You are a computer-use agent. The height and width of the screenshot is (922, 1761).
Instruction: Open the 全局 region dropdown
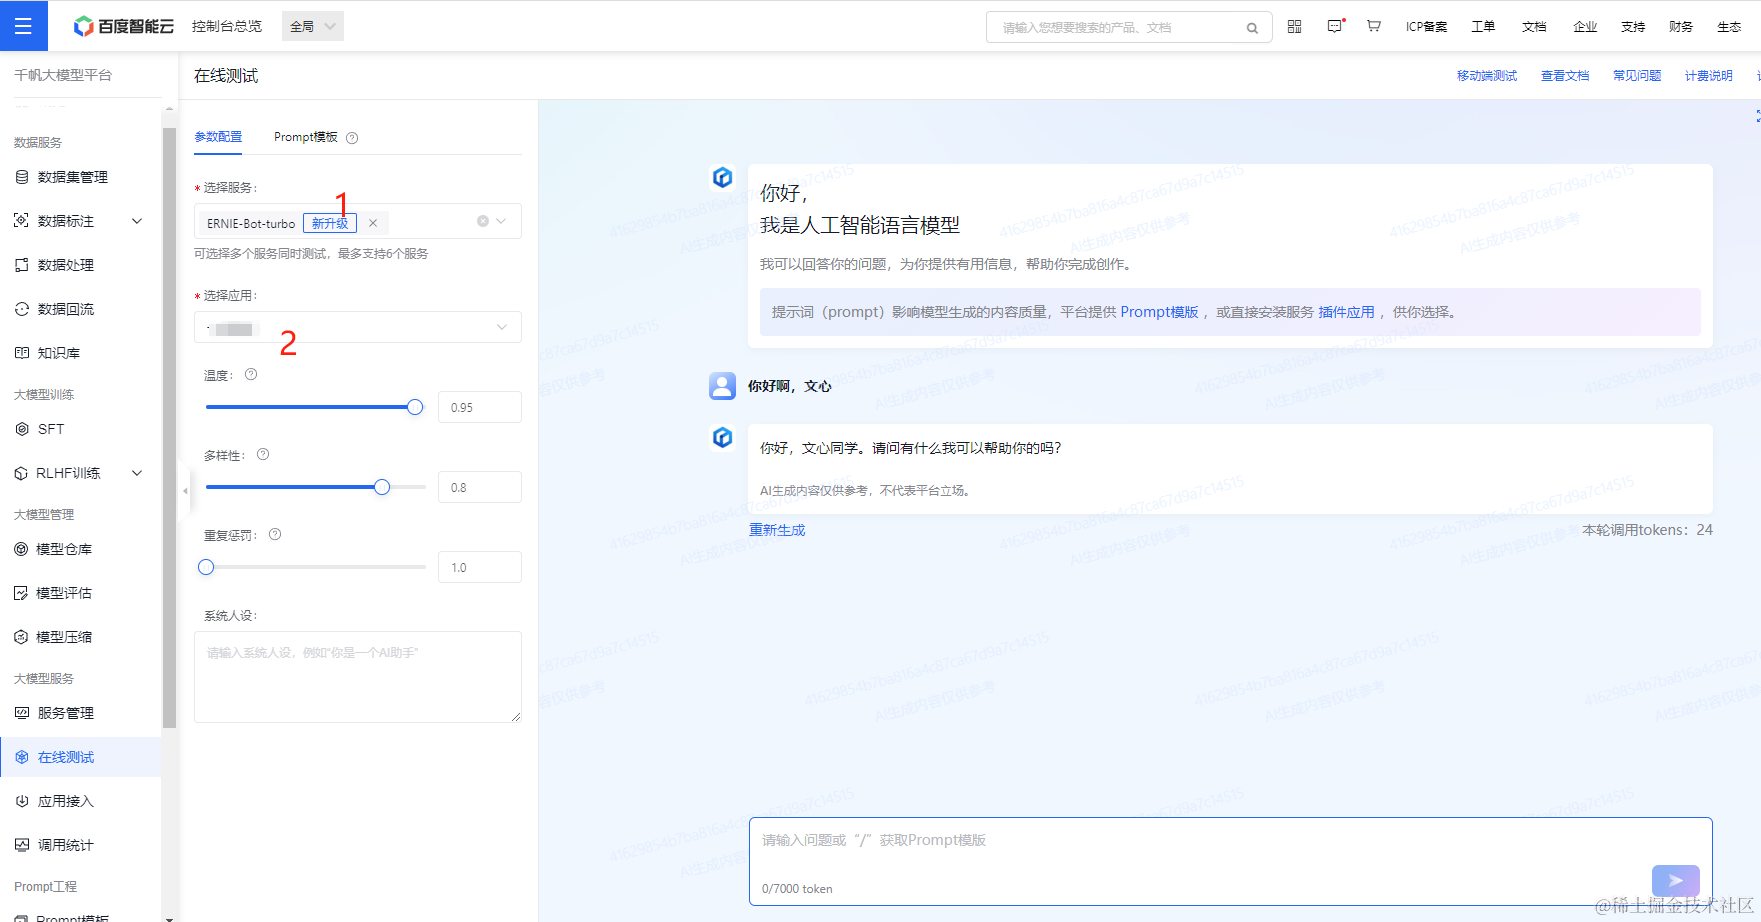click(x=313, y=26)
